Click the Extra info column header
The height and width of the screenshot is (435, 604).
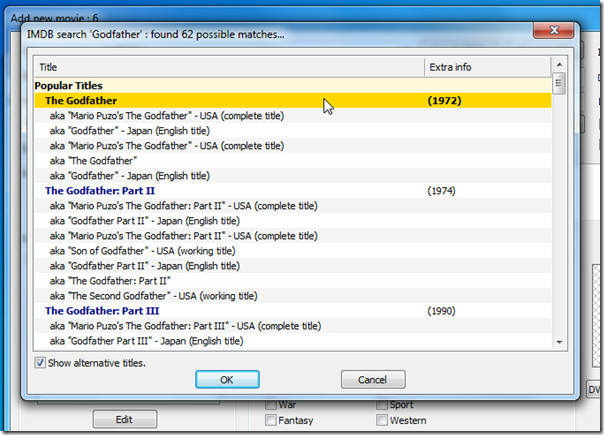[x=488, y=67]
